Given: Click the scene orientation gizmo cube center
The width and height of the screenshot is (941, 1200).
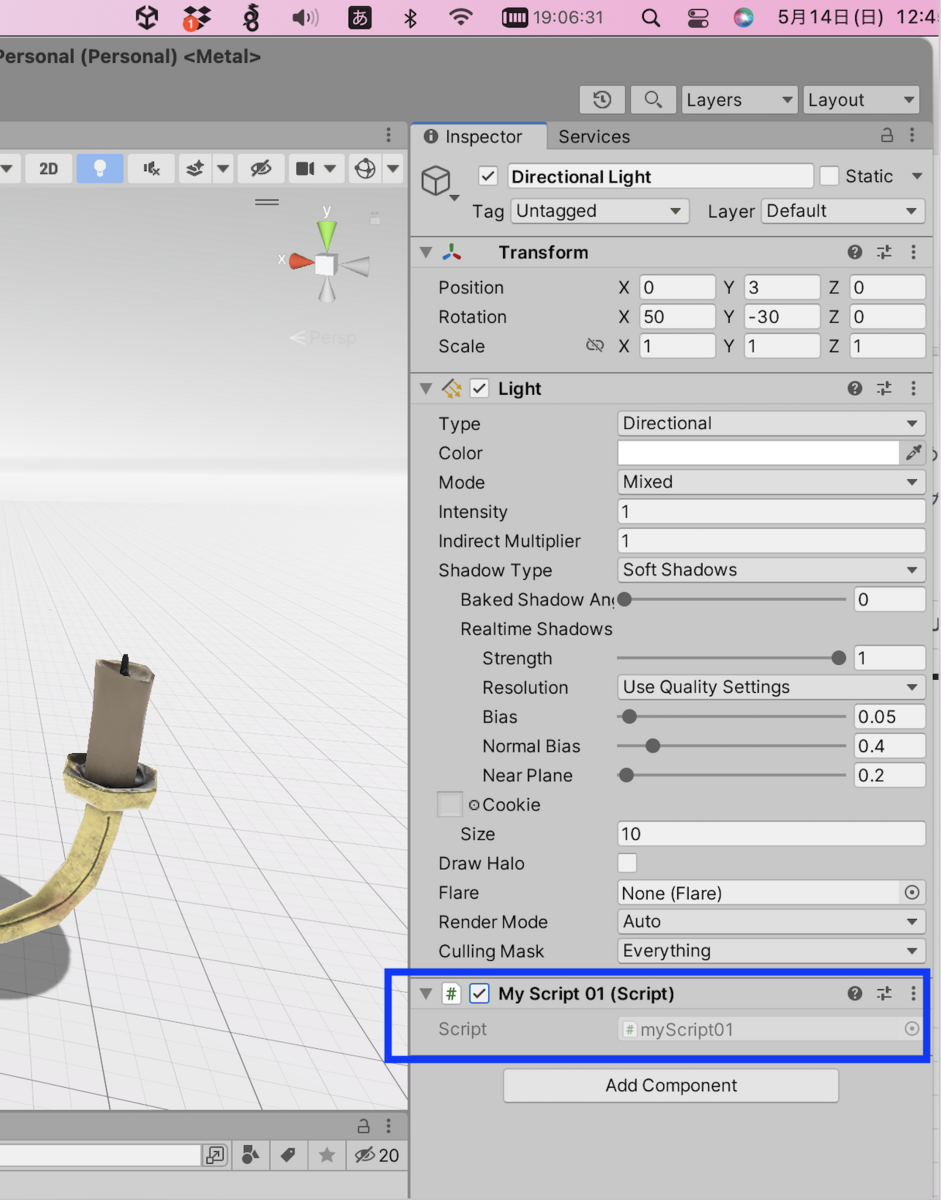Looking at the screenshot, I should click(x=326, y=264).
